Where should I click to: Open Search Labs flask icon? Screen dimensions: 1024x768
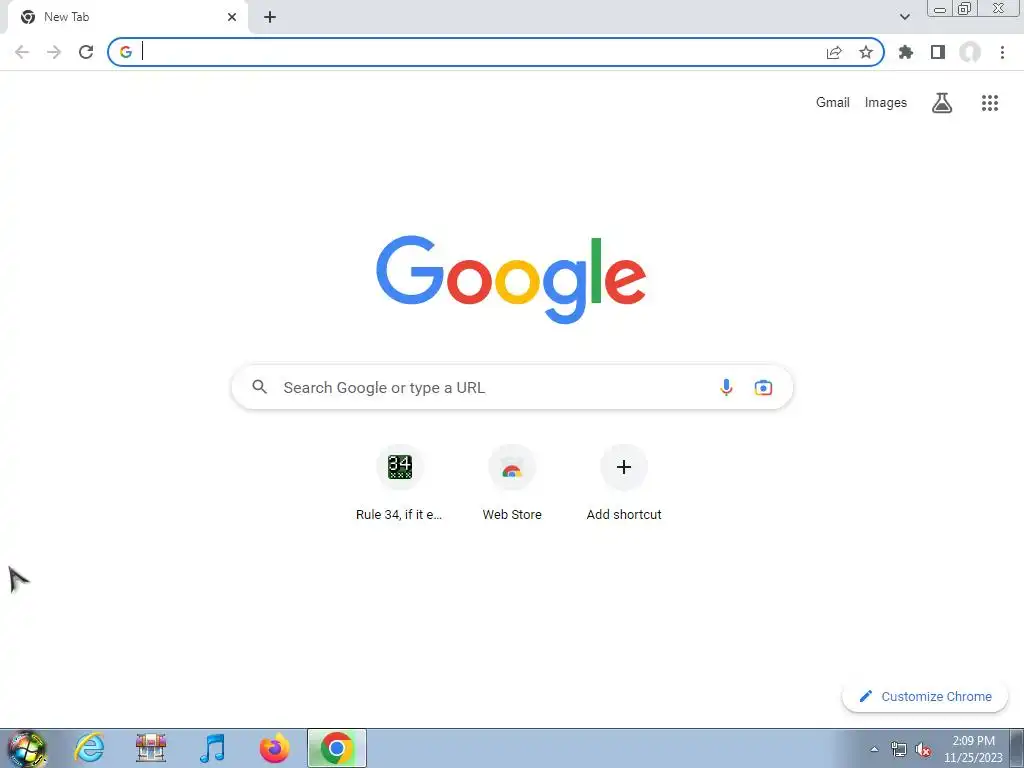(942, 103)
